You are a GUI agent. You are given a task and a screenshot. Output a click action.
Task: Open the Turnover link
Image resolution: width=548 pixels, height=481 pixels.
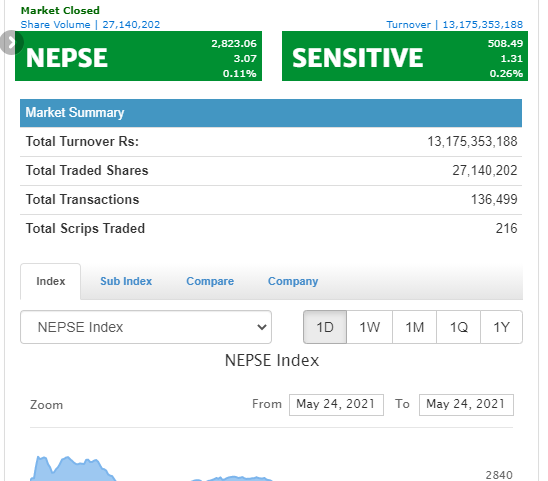point(454,24)
